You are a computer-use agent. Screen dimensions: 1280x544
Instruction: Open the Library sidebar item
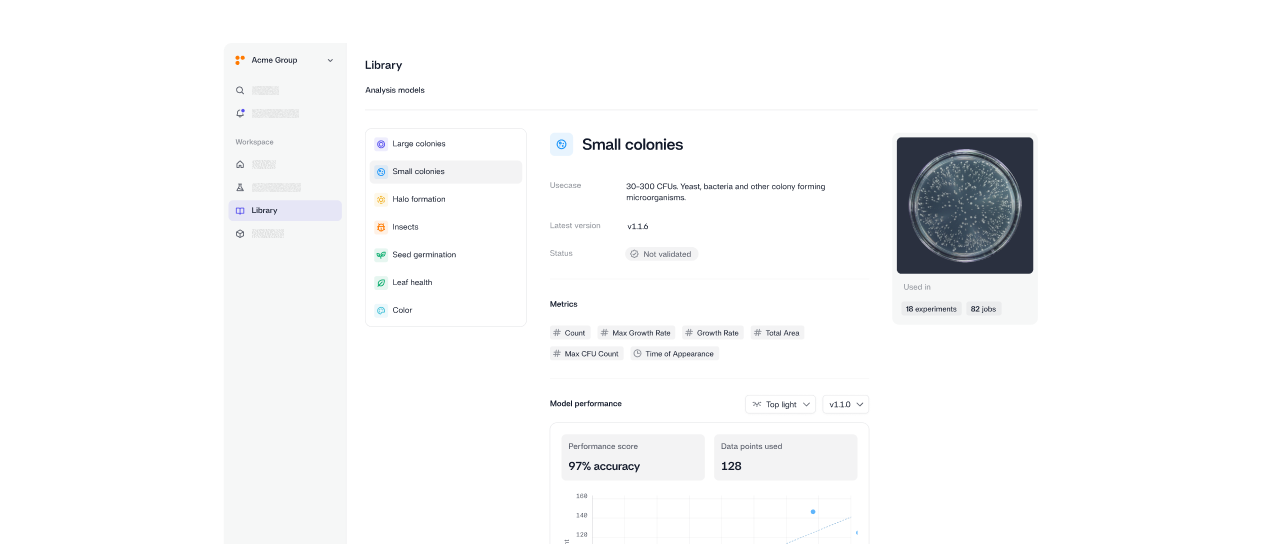[x=285, y=210]
